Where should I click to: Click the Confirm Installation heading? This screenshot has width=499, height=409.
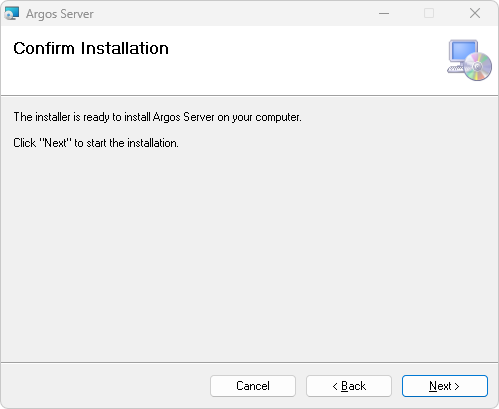click(x=91, y=48)
